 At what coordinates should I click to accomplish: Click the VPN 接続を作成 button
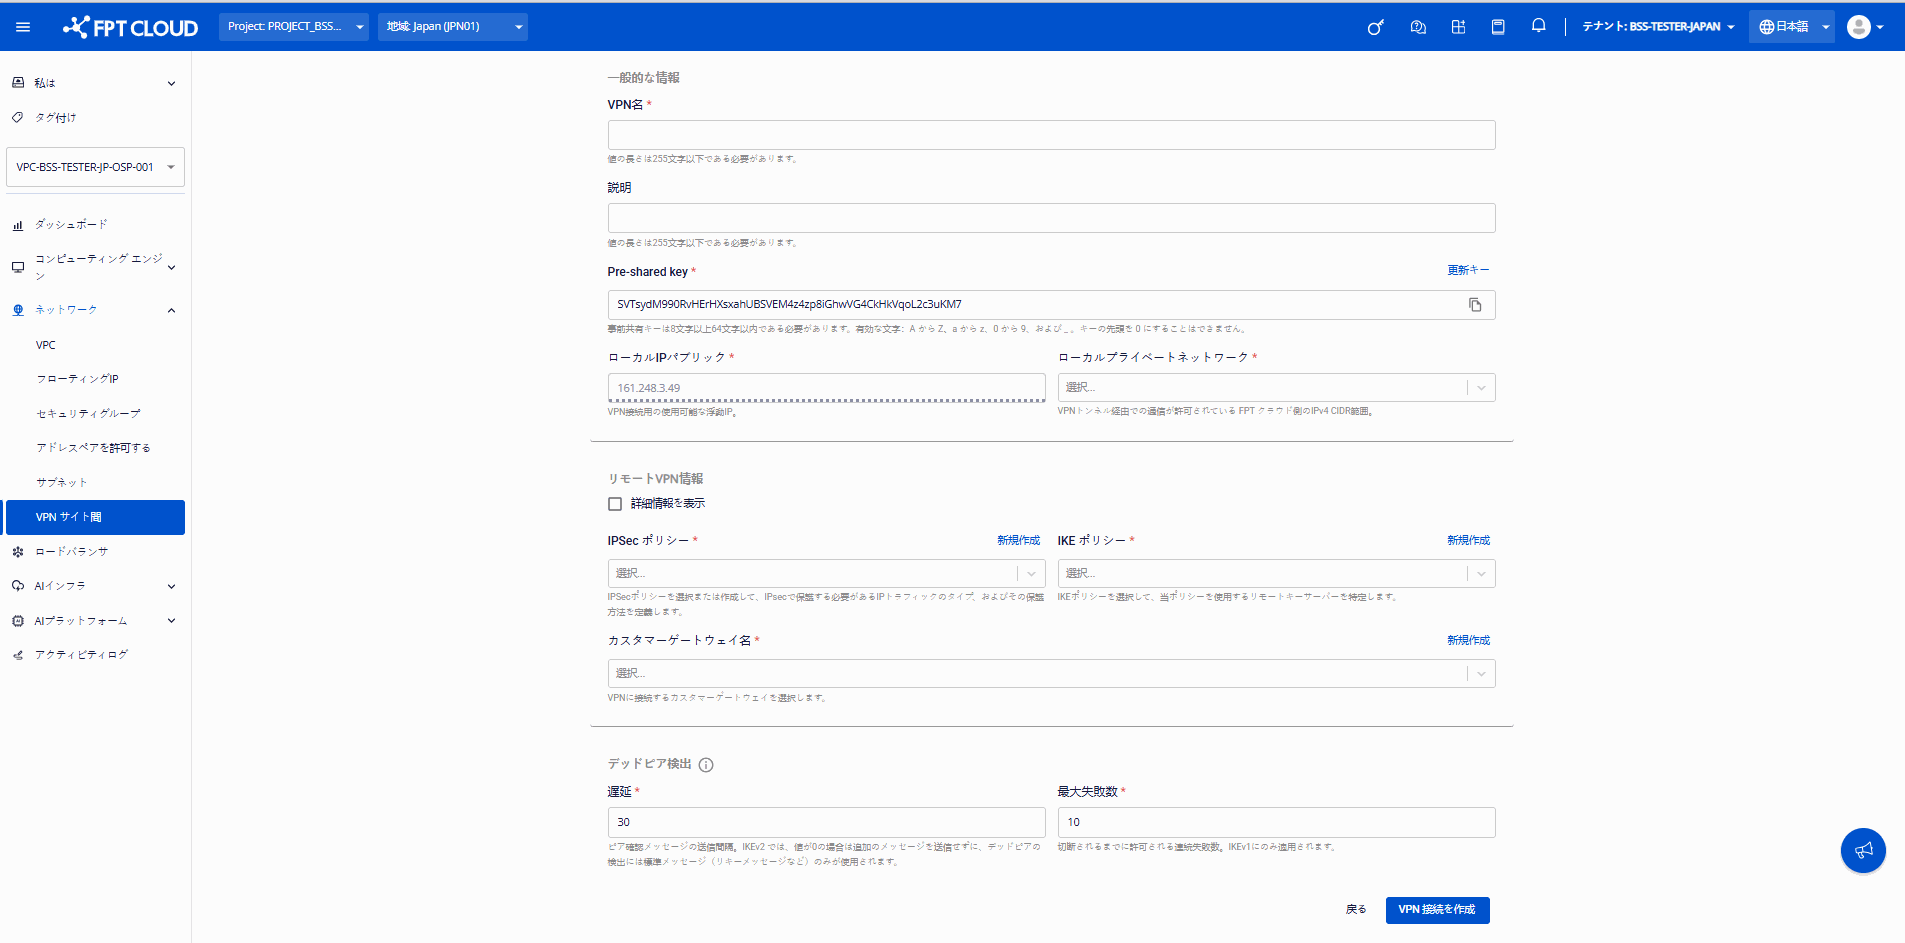(x=1437, y=910)
